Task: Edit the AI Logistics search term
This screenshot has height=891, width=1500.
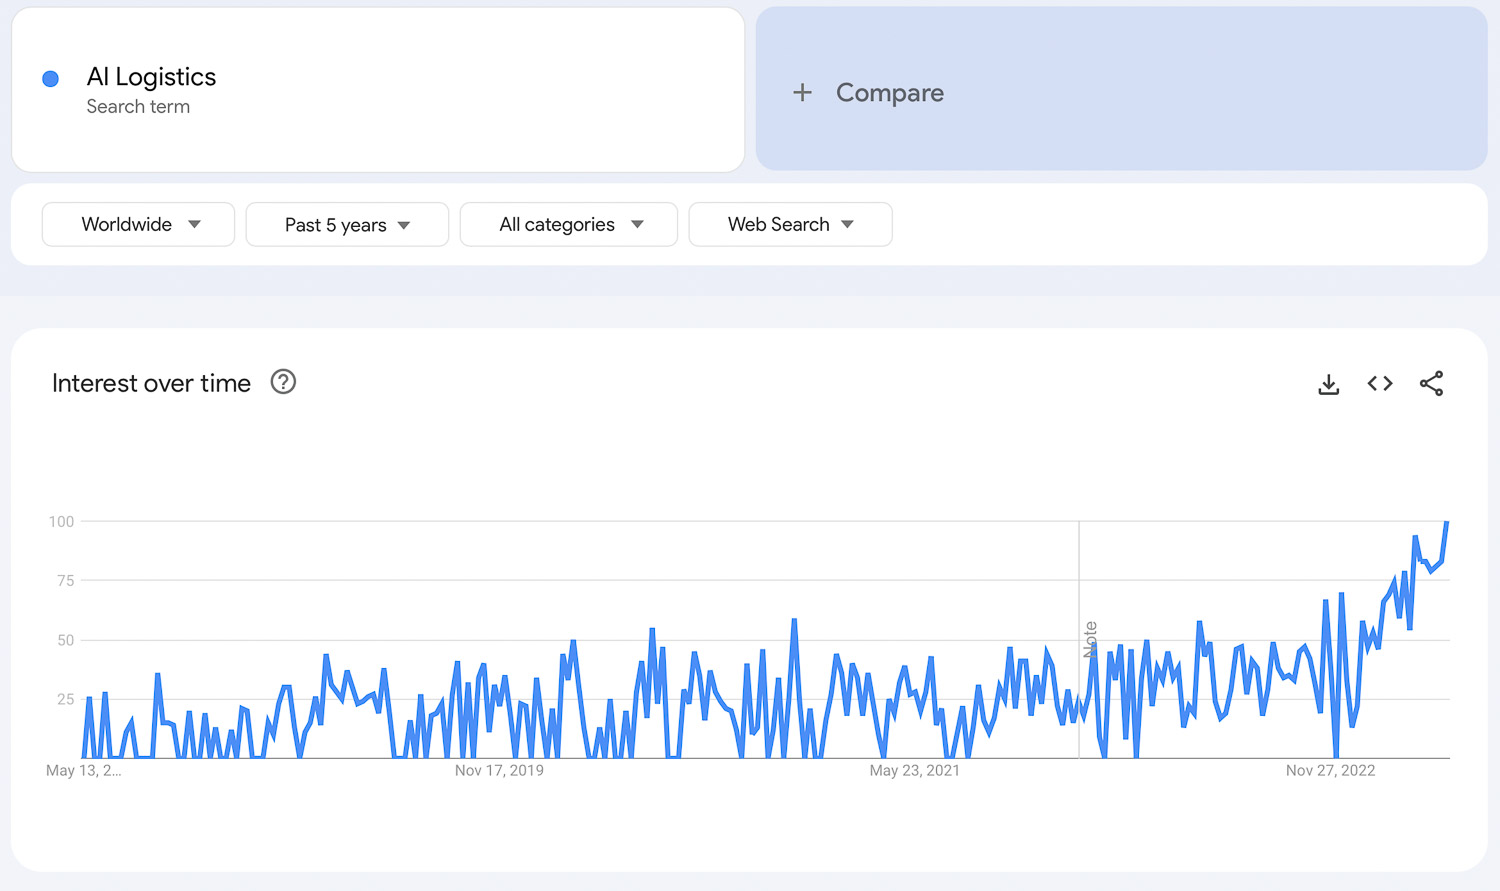Action: [151, 77]
